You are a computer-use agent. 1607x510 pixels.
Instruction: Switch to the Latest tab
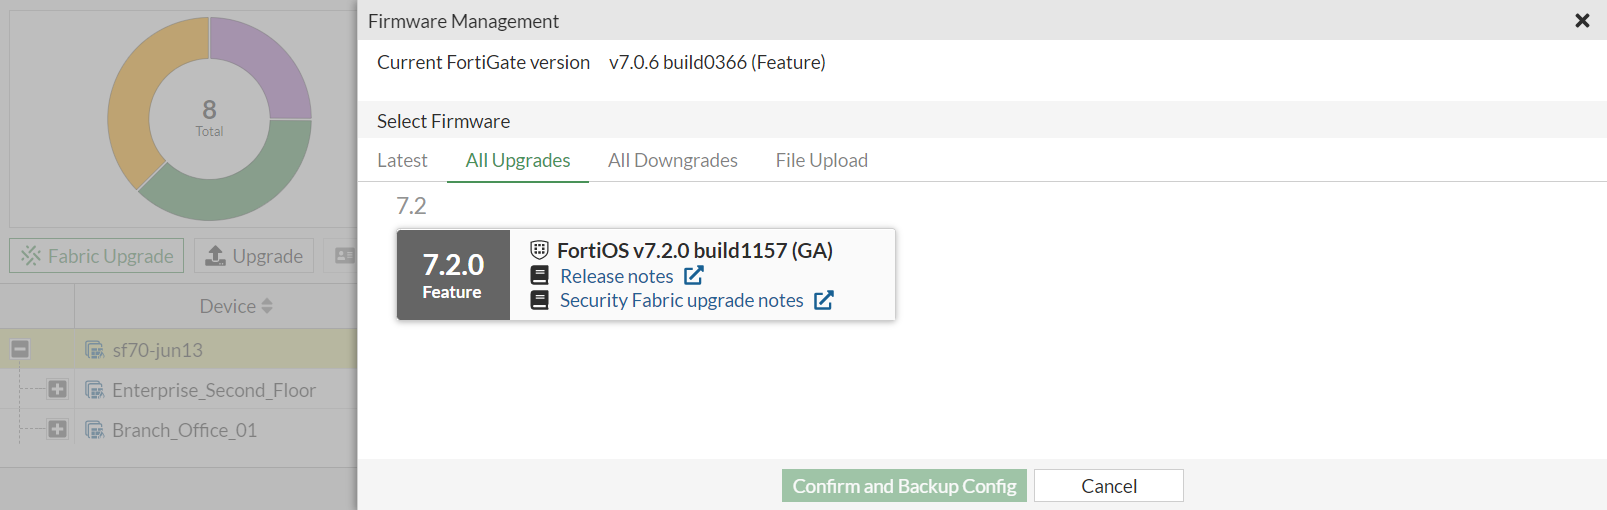tap(402, 160)
